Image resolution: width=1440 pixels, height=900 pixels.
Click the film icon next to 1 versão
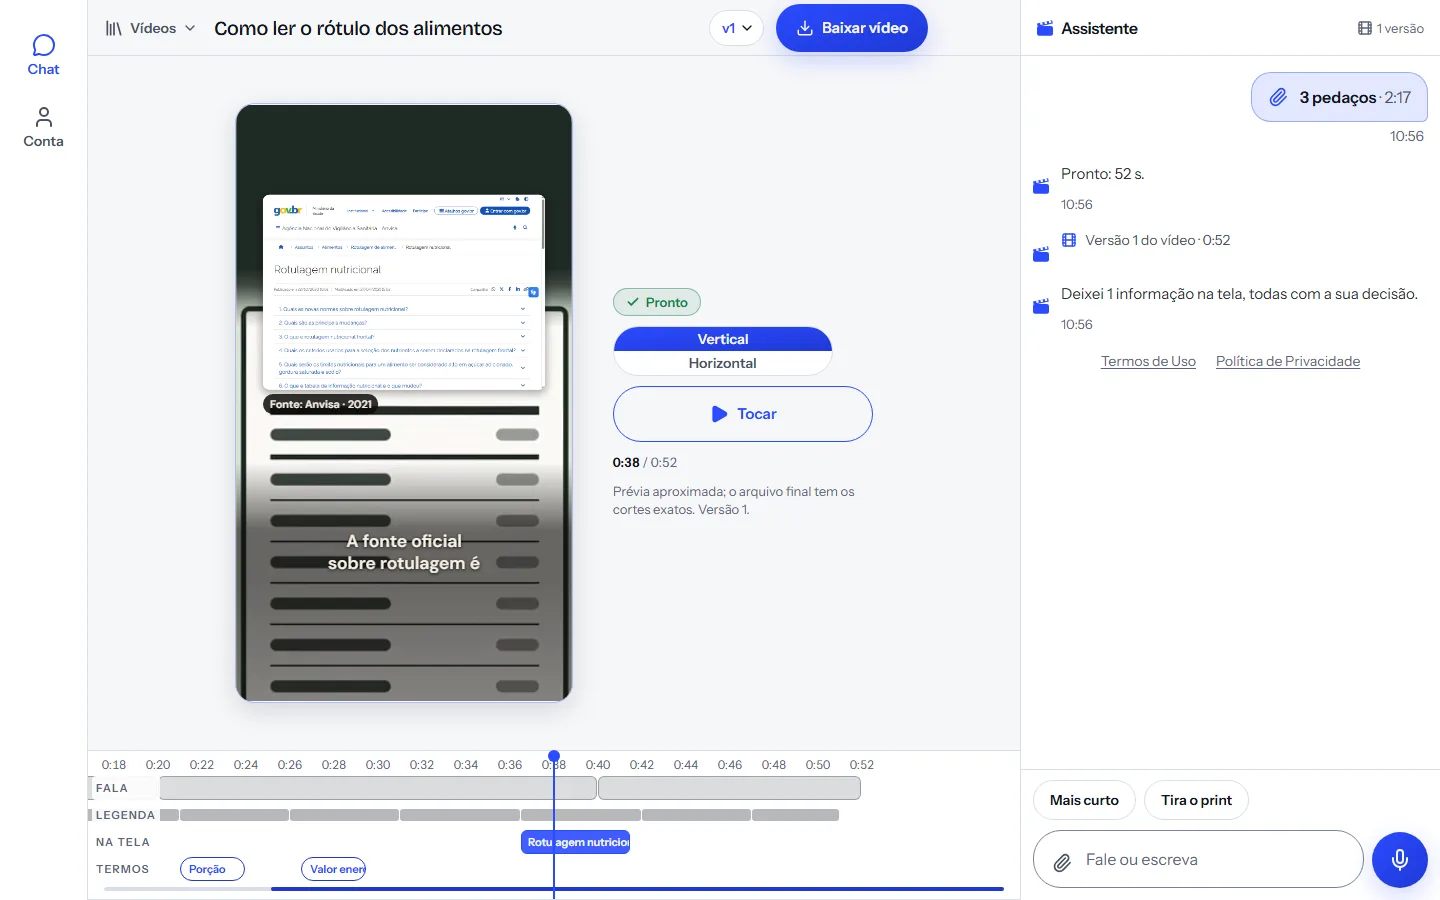coord(1364,28)
